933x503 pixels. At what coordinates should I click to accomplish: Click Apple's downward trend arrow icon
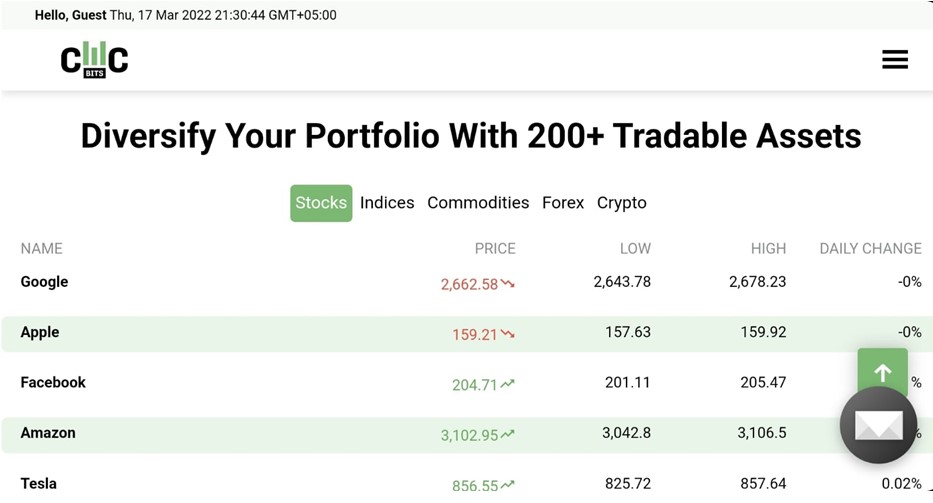(x=508, y=334)
